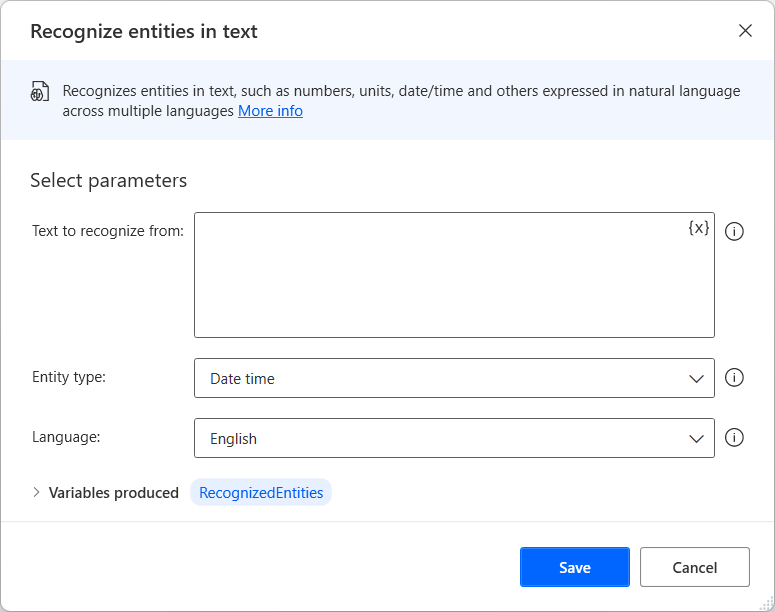Show info icon for Language
The width and height of the screenshot is (775, 612).
[734, 437]
